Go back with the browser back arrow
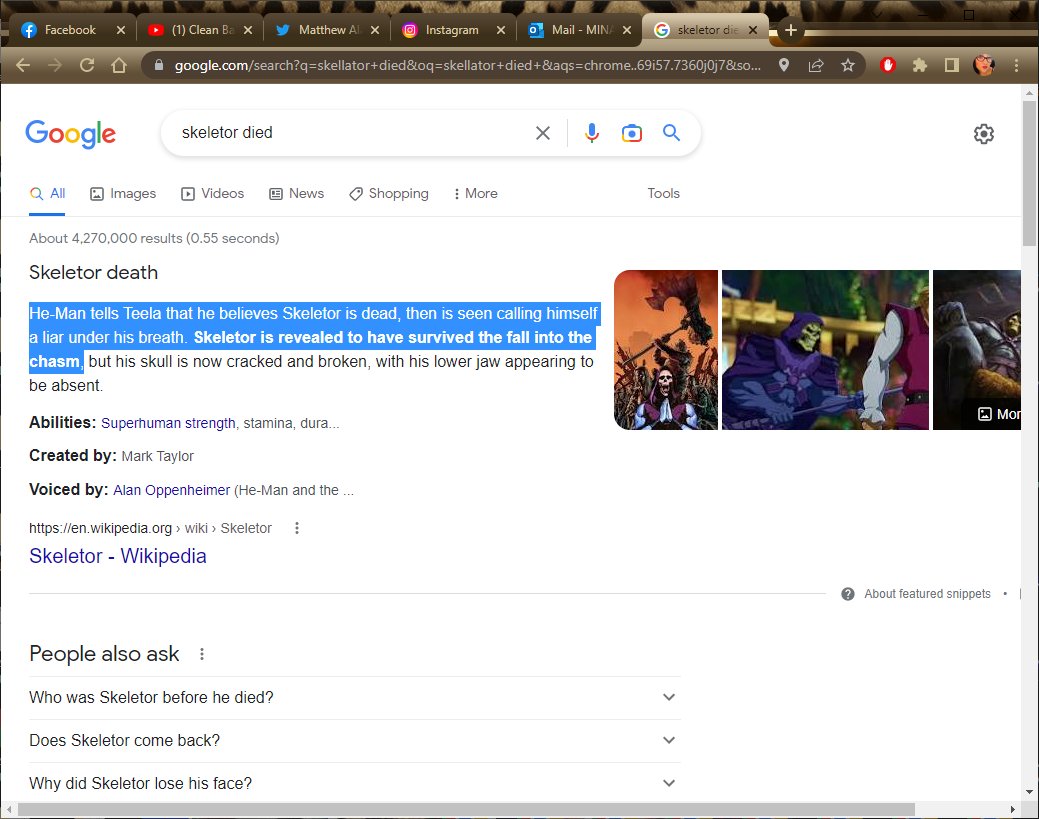 tap(23, 65)
